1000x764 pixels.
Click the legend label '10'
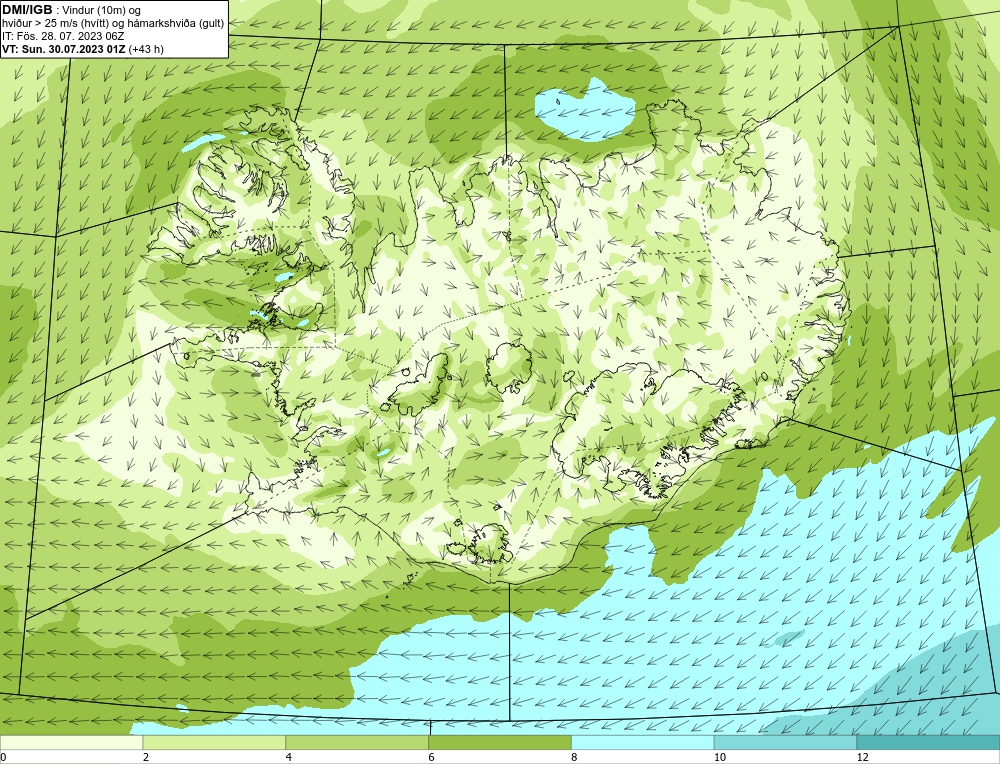click(x=719, y=758)
